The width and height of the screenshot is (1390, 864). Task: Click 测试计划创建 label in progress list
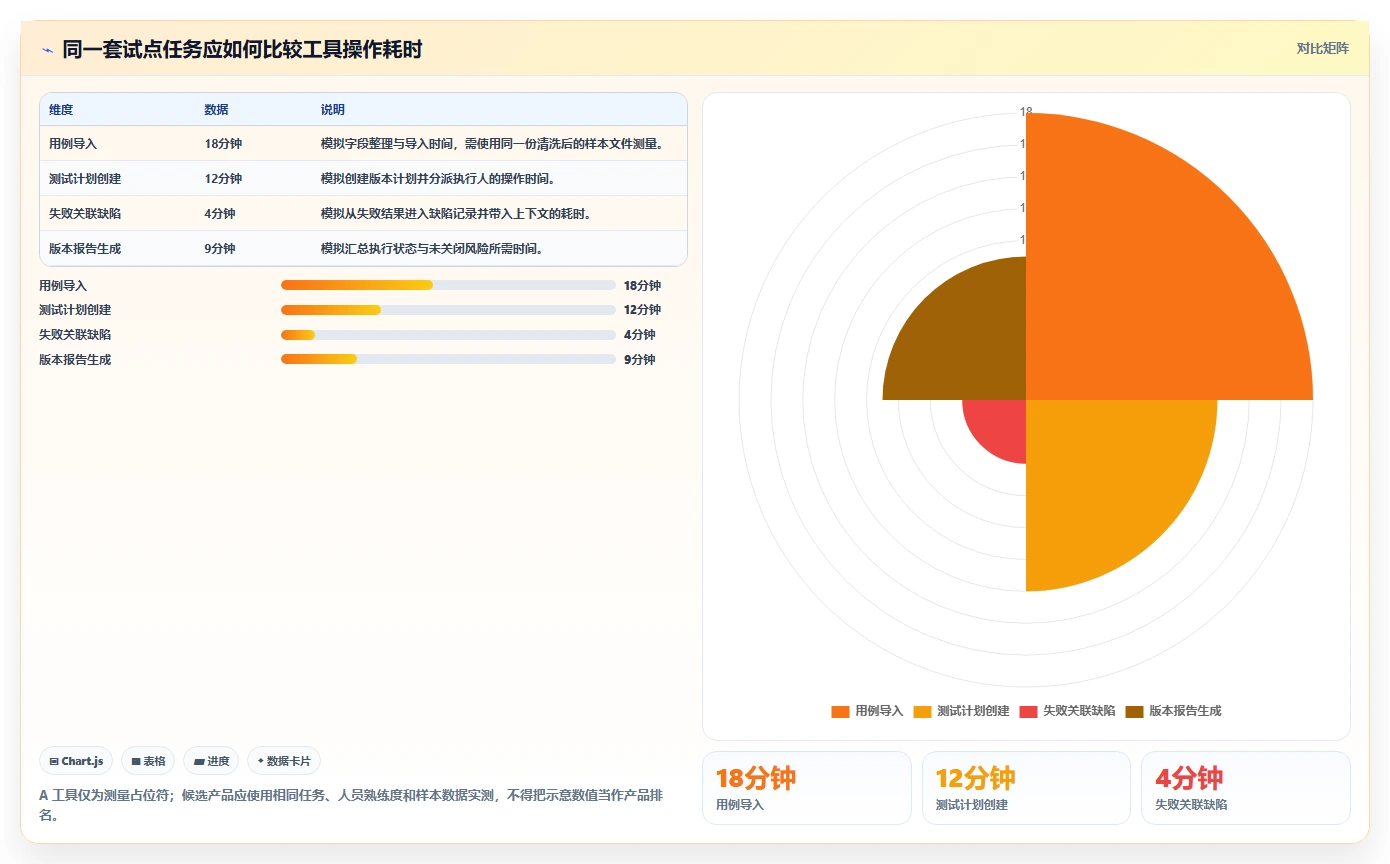point(75,310)
